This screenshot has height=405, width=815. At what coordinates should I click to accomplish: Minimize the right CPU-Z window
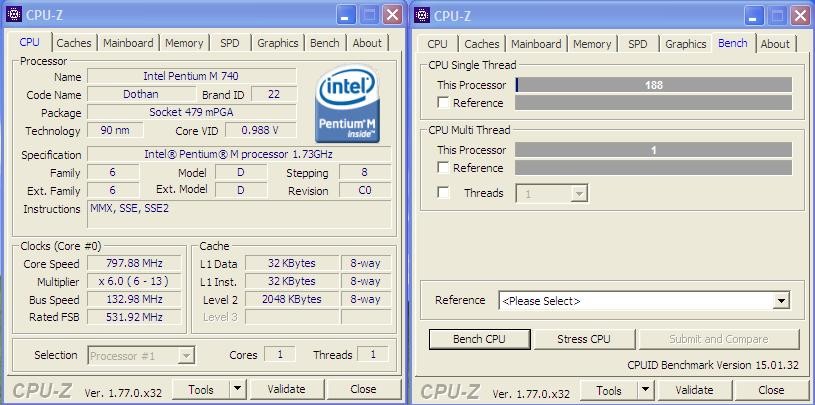point(754,15)
